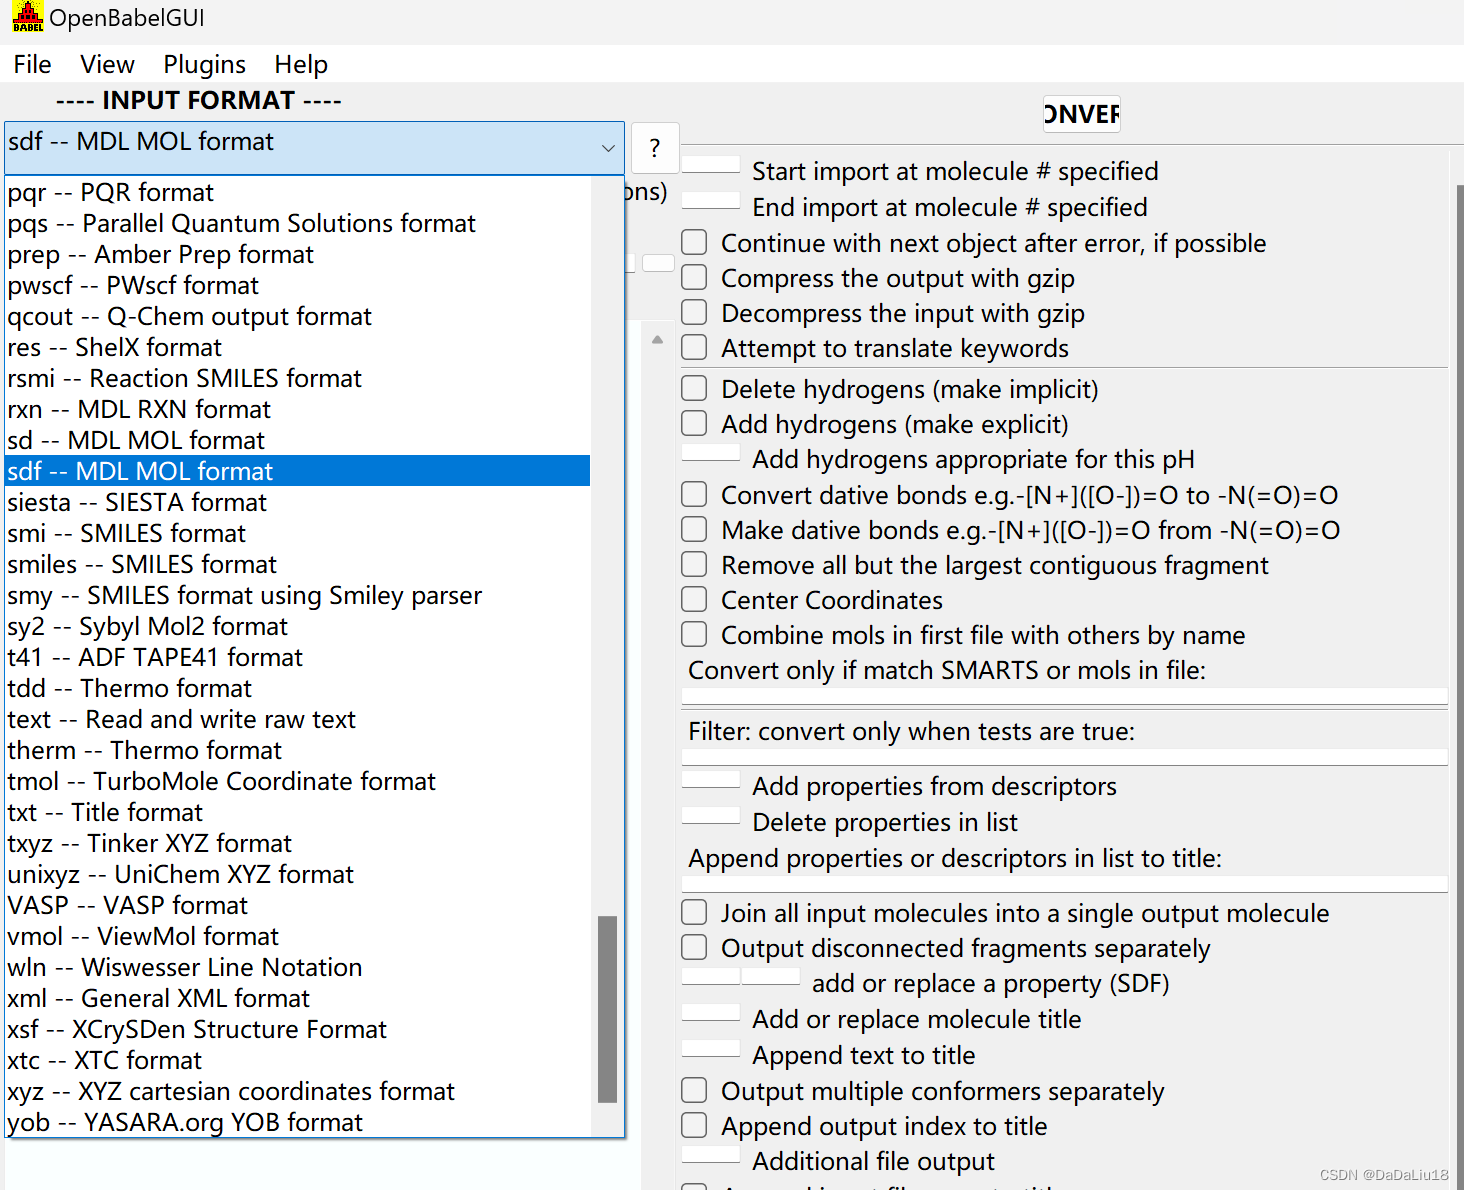Enable Compress the output with gzip

pyautogui.click(x=694, y=277)
